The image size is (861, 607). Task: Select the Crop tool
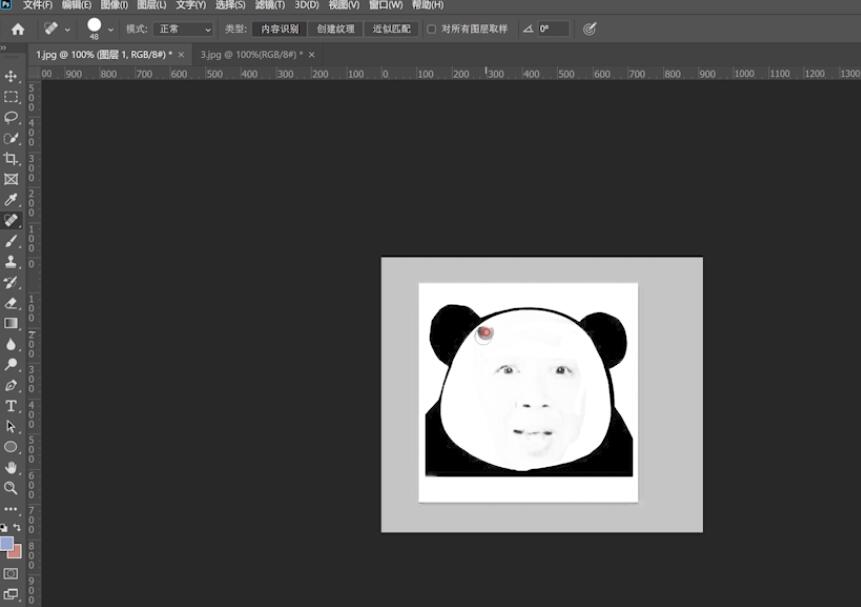[x=10, y=159]
